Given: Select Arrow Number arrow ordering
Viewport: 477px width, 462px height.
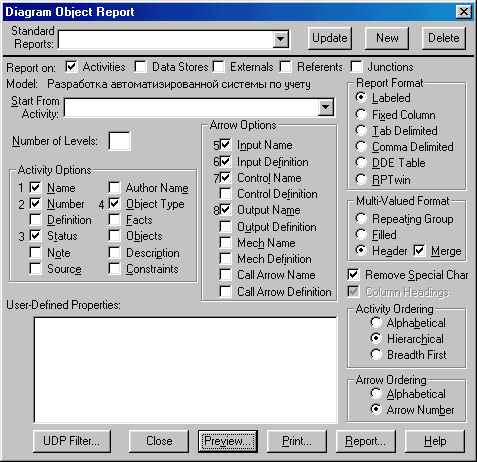Looking at the screenshot, I should coord(376,409).
